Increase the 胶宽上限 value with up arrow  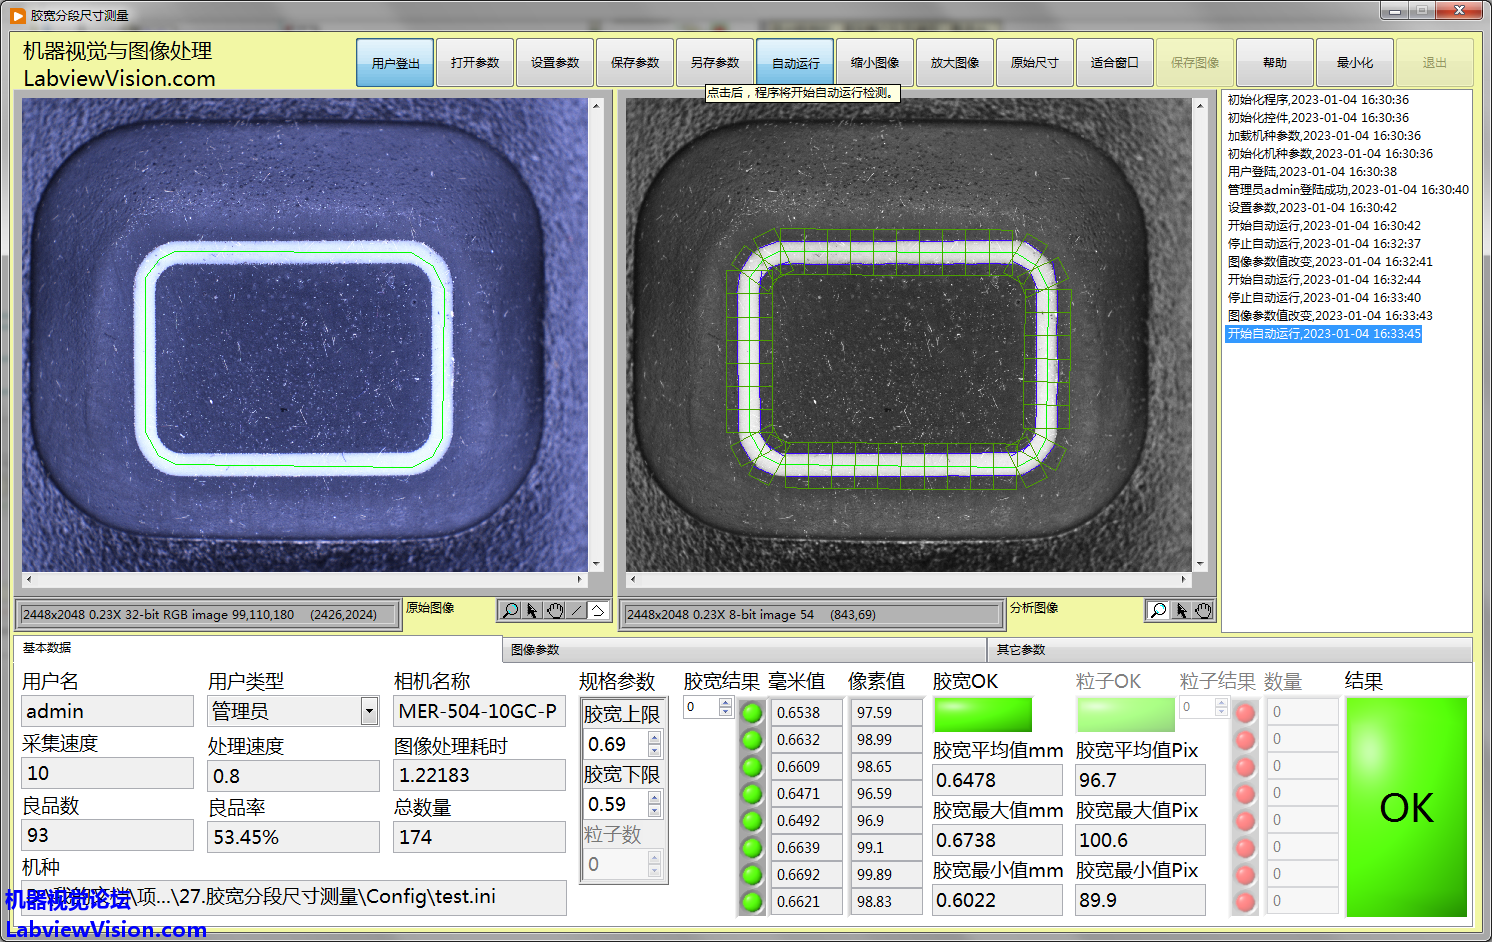point(655,738)
